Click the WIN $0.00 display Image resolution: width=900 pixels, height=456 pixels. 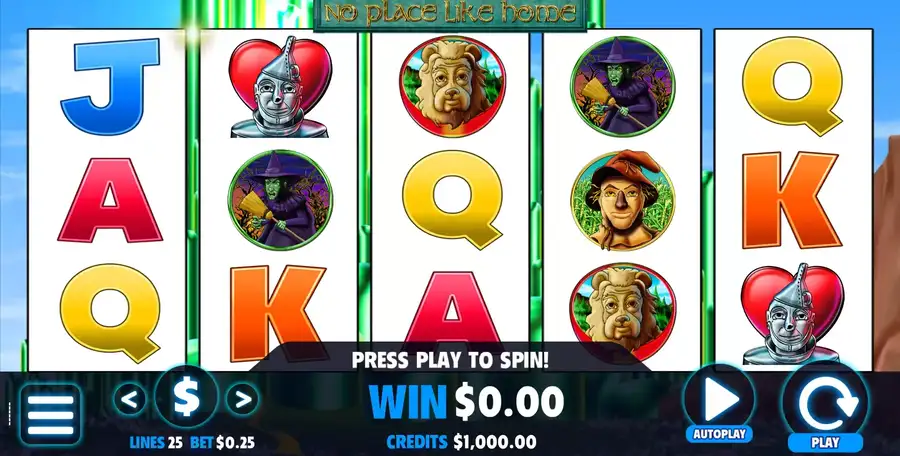pyautogui.click(x=466, y=401)
